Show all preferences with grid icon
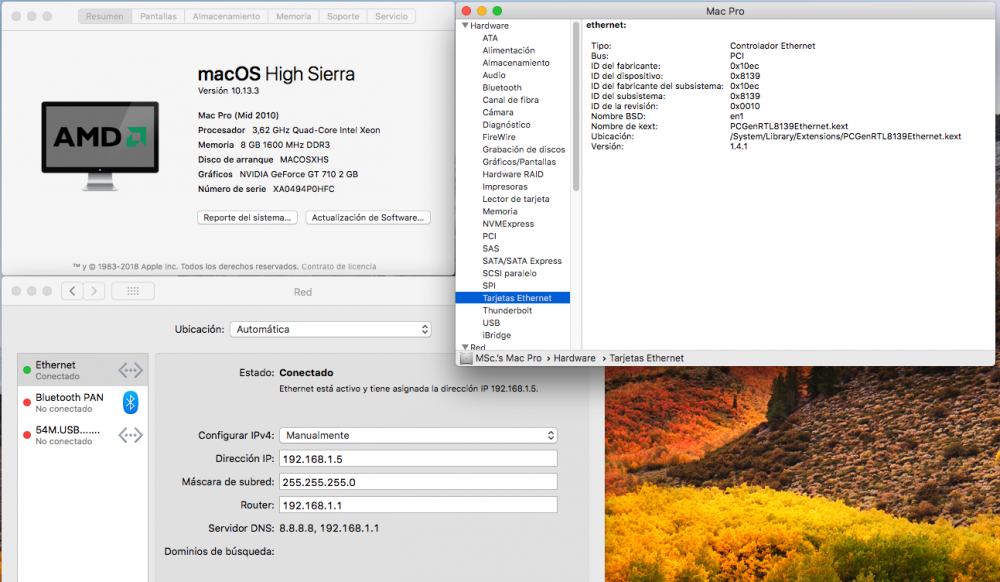 point(133,291)
